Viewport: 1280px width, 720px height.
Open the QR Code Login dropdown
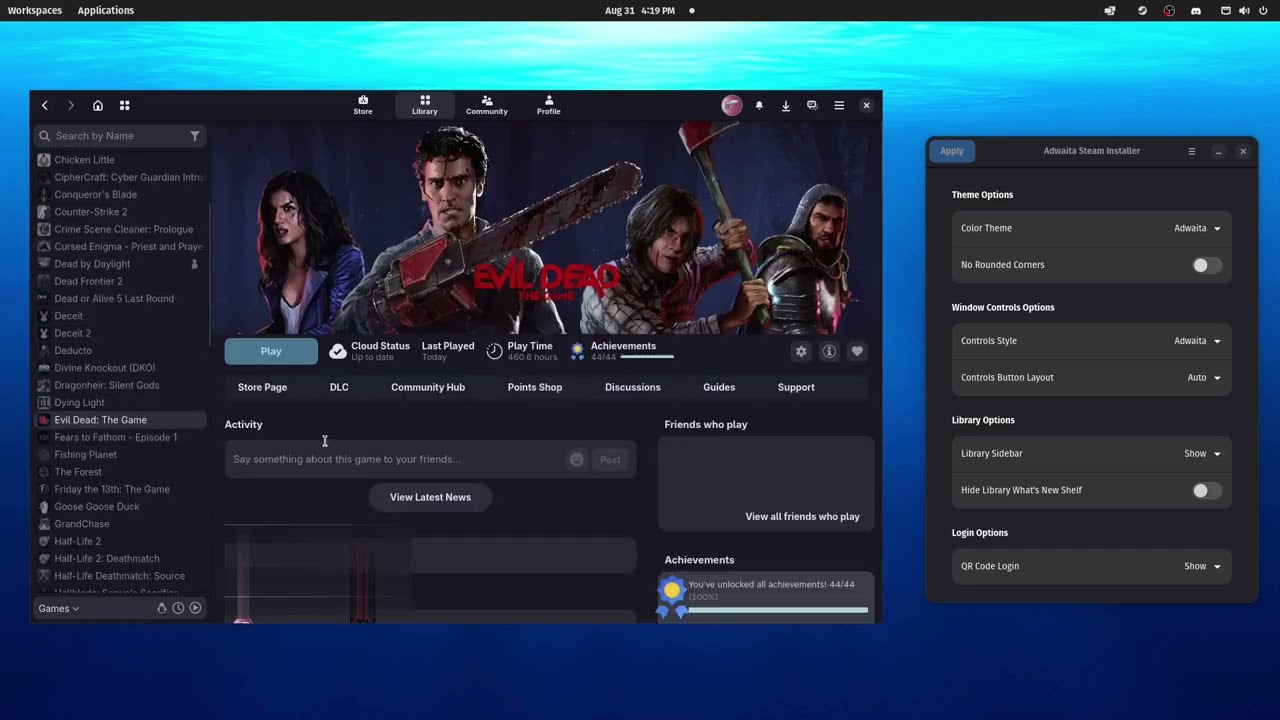1202,566
